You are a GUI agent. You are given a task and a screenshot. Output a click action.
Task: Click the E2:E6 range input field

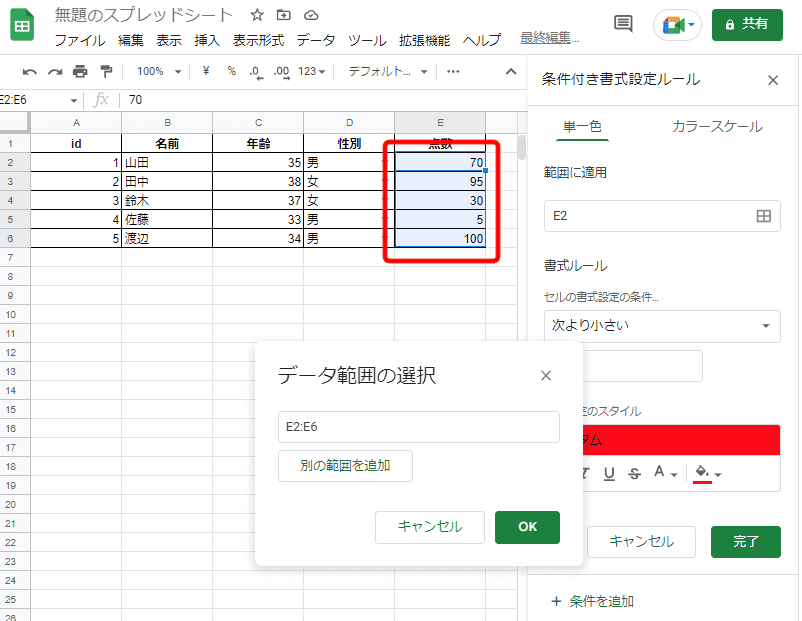tap(418, 427)
